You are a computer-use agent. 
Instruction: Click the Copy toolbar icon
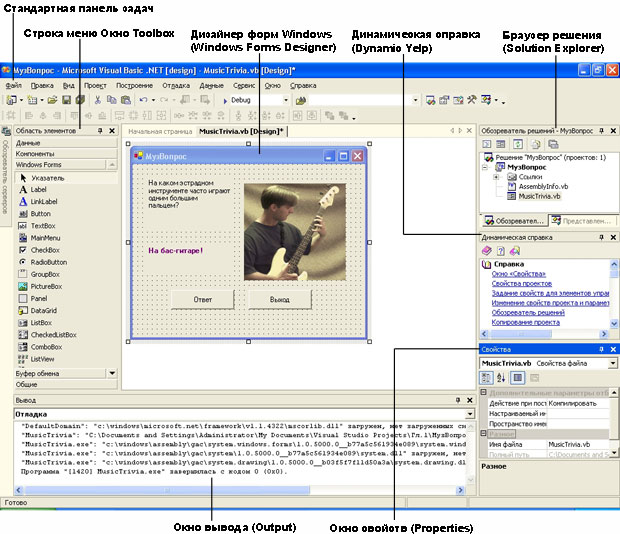click(x=112, y=100)
